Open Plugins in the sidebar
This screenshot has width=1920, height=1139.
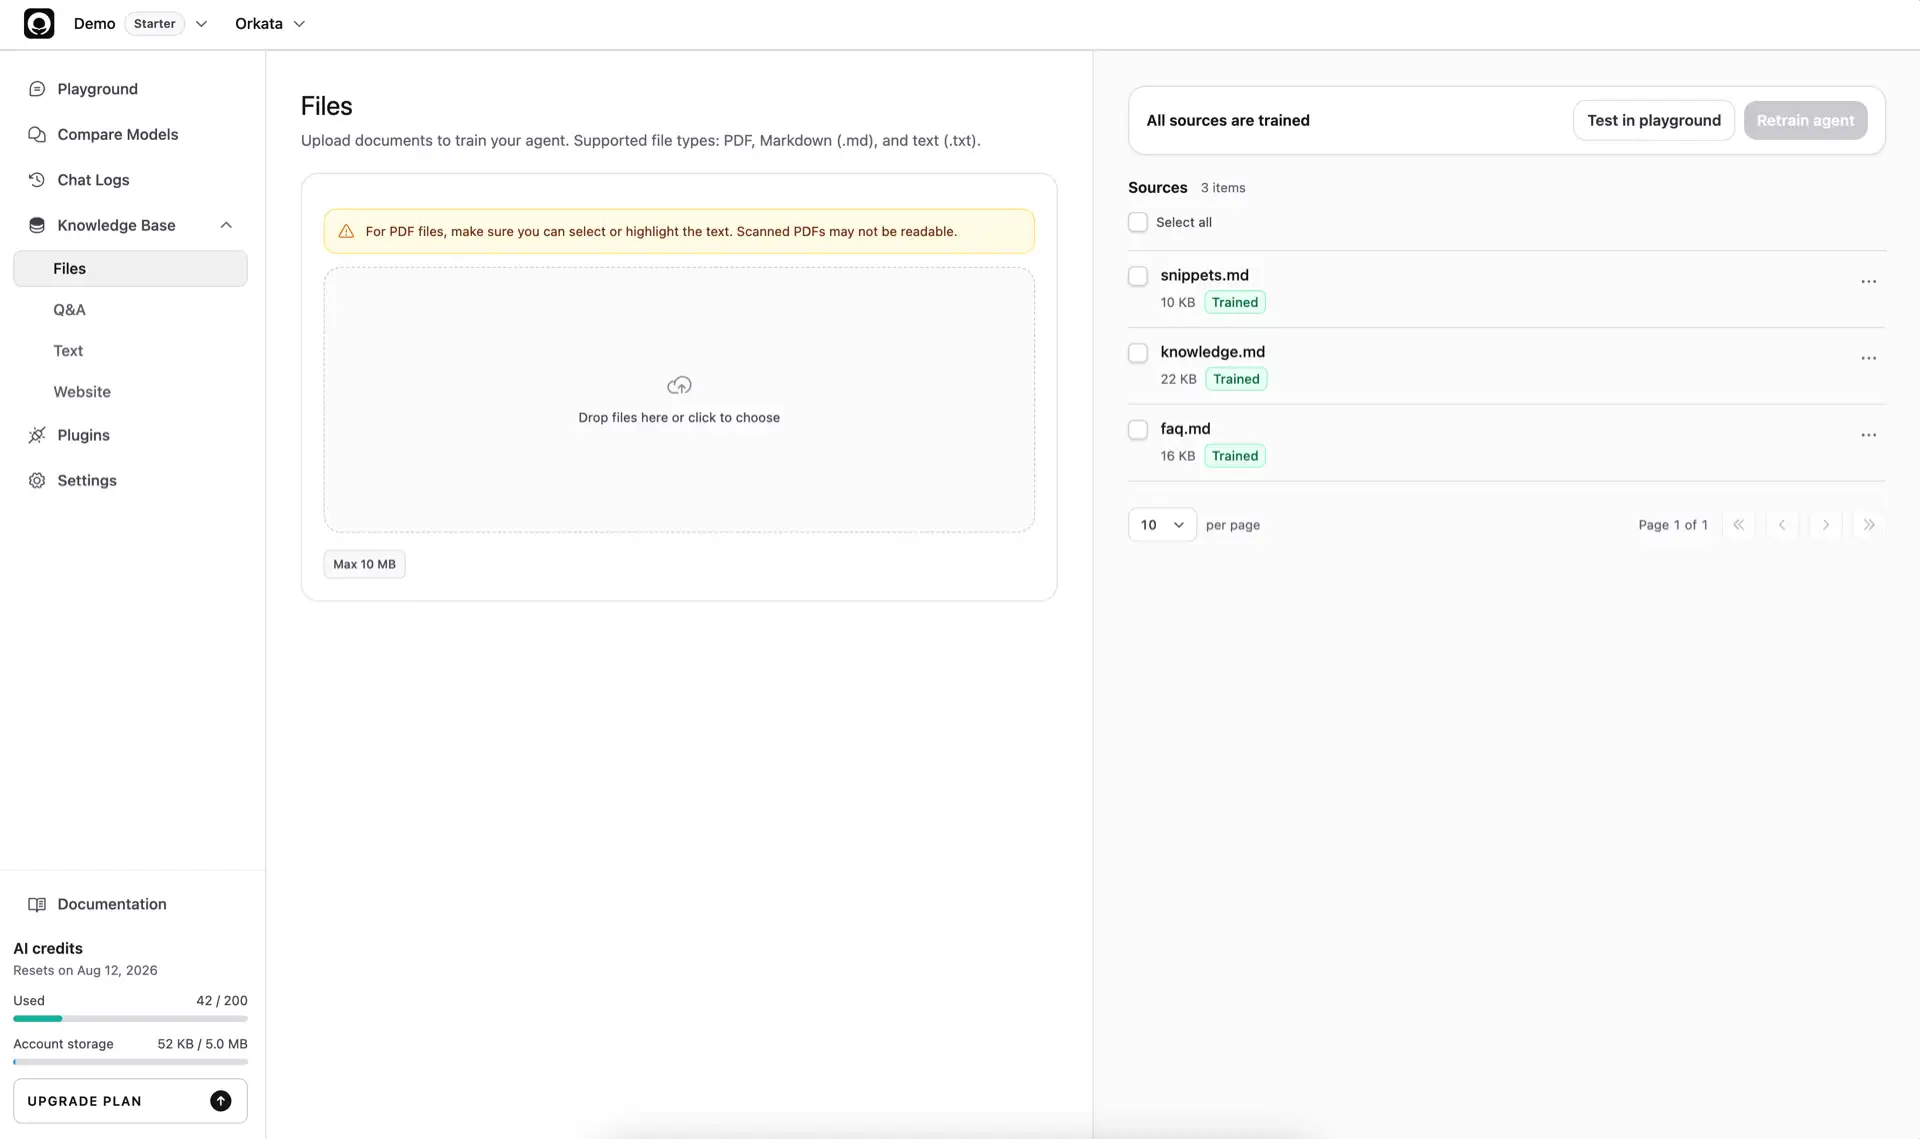(130, 435)
